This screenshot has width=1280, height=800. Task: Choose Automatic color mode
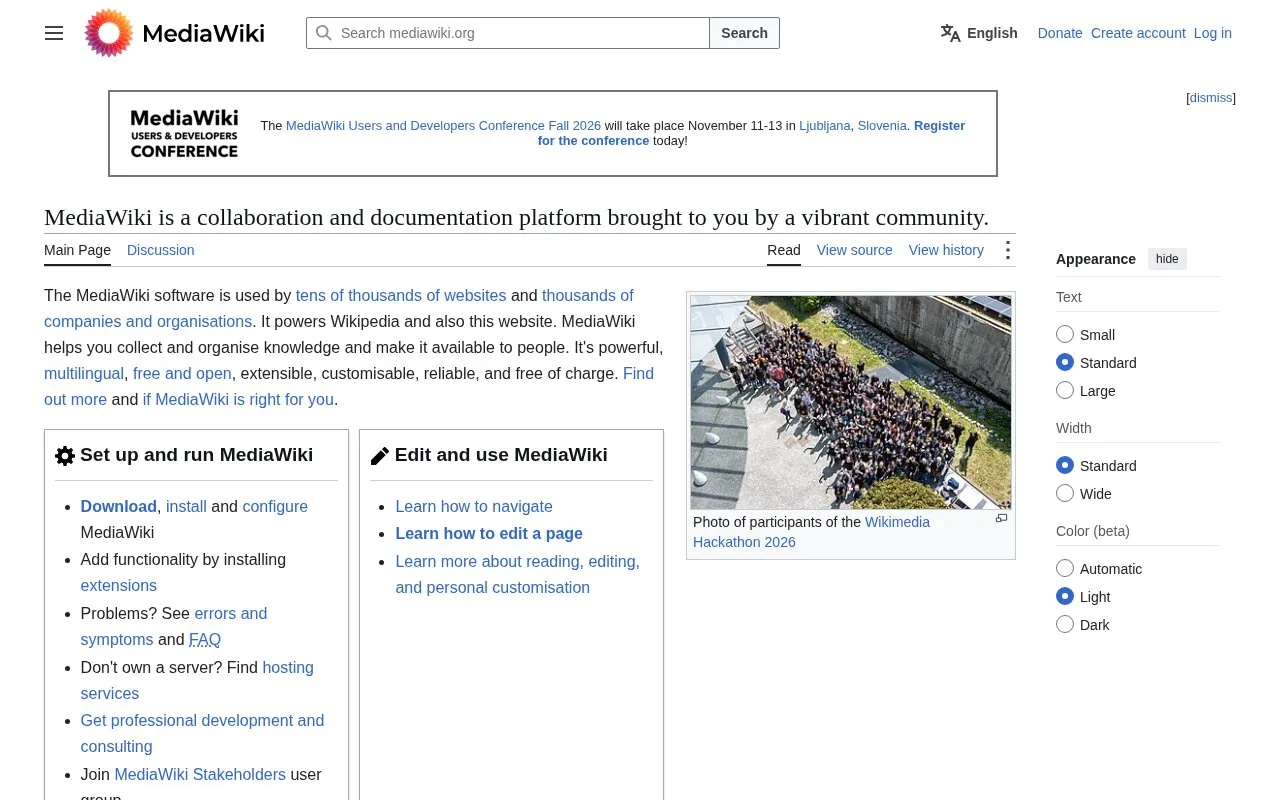[1065, 568]
